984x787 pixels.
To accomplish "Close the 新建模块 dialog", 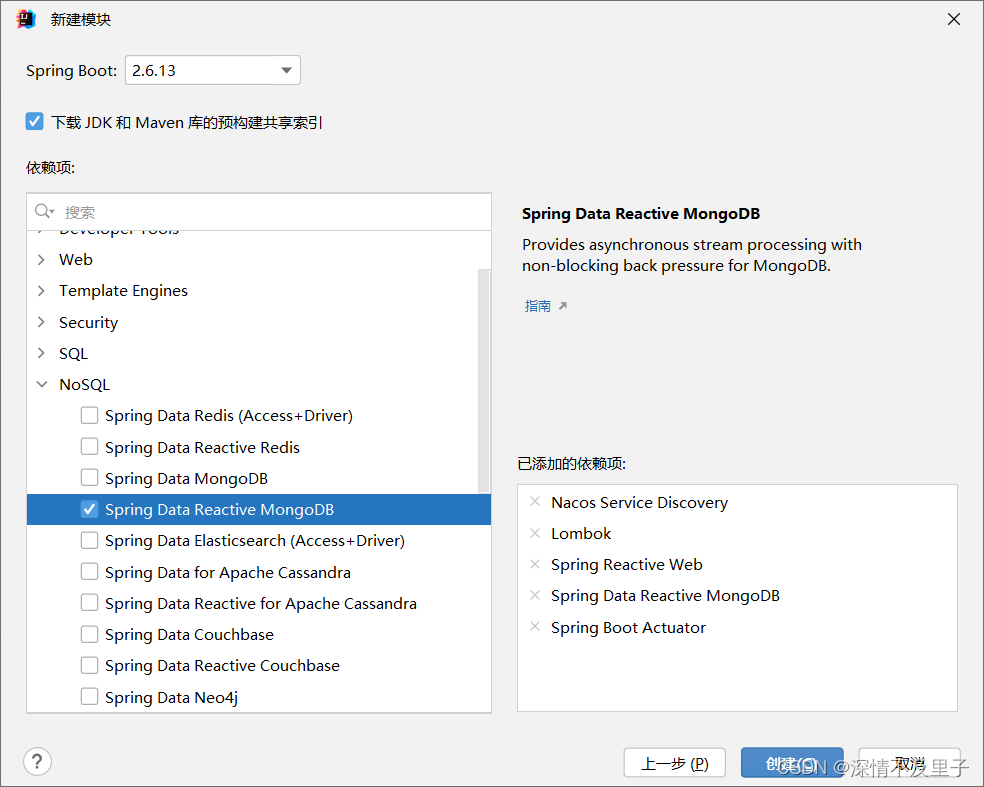I will pyautogui.click(x=953, y=19).
